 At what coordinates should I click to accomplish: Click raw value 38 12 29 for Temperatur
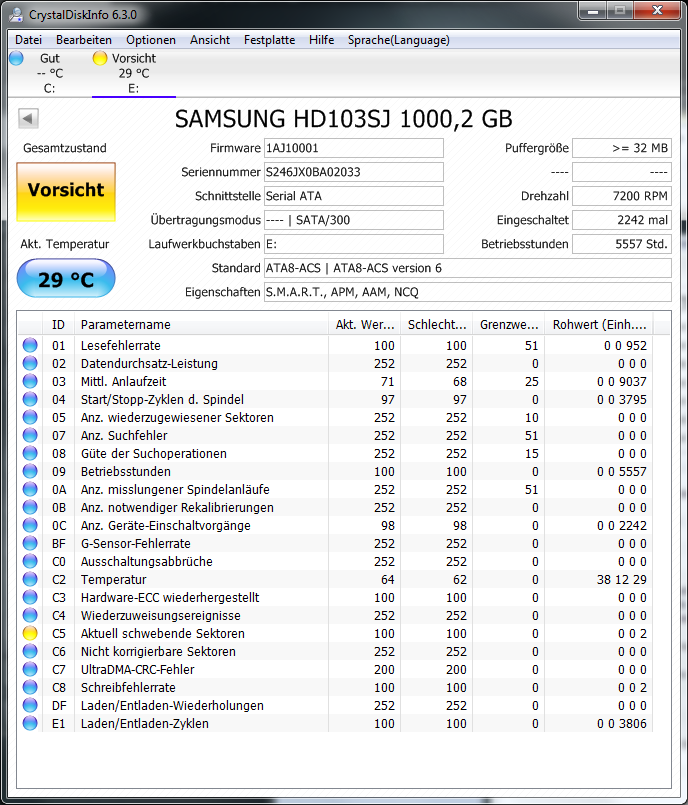coord(621,580)
